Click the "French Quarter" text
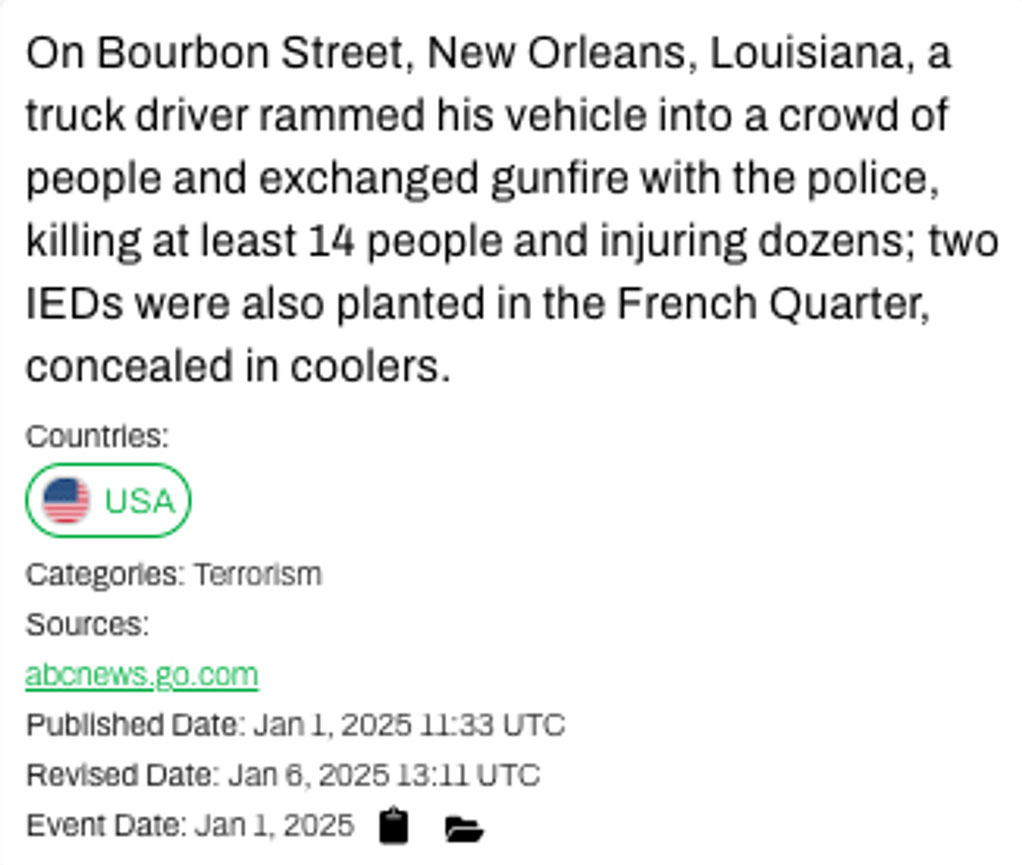 click(x=771, y=303)
